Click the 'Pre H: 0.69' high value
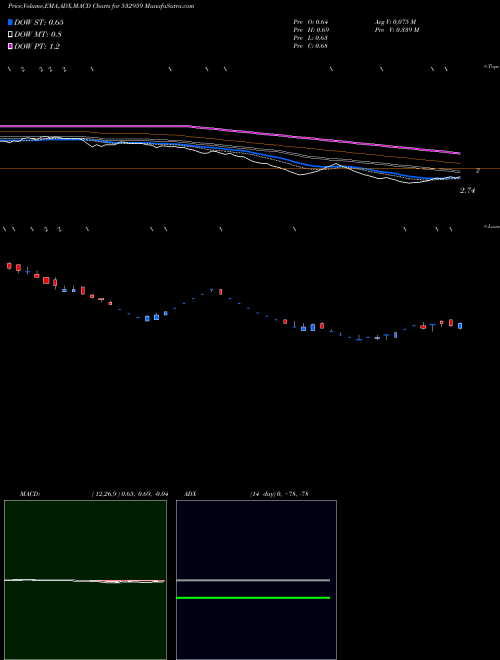 [x=311, y=30]
